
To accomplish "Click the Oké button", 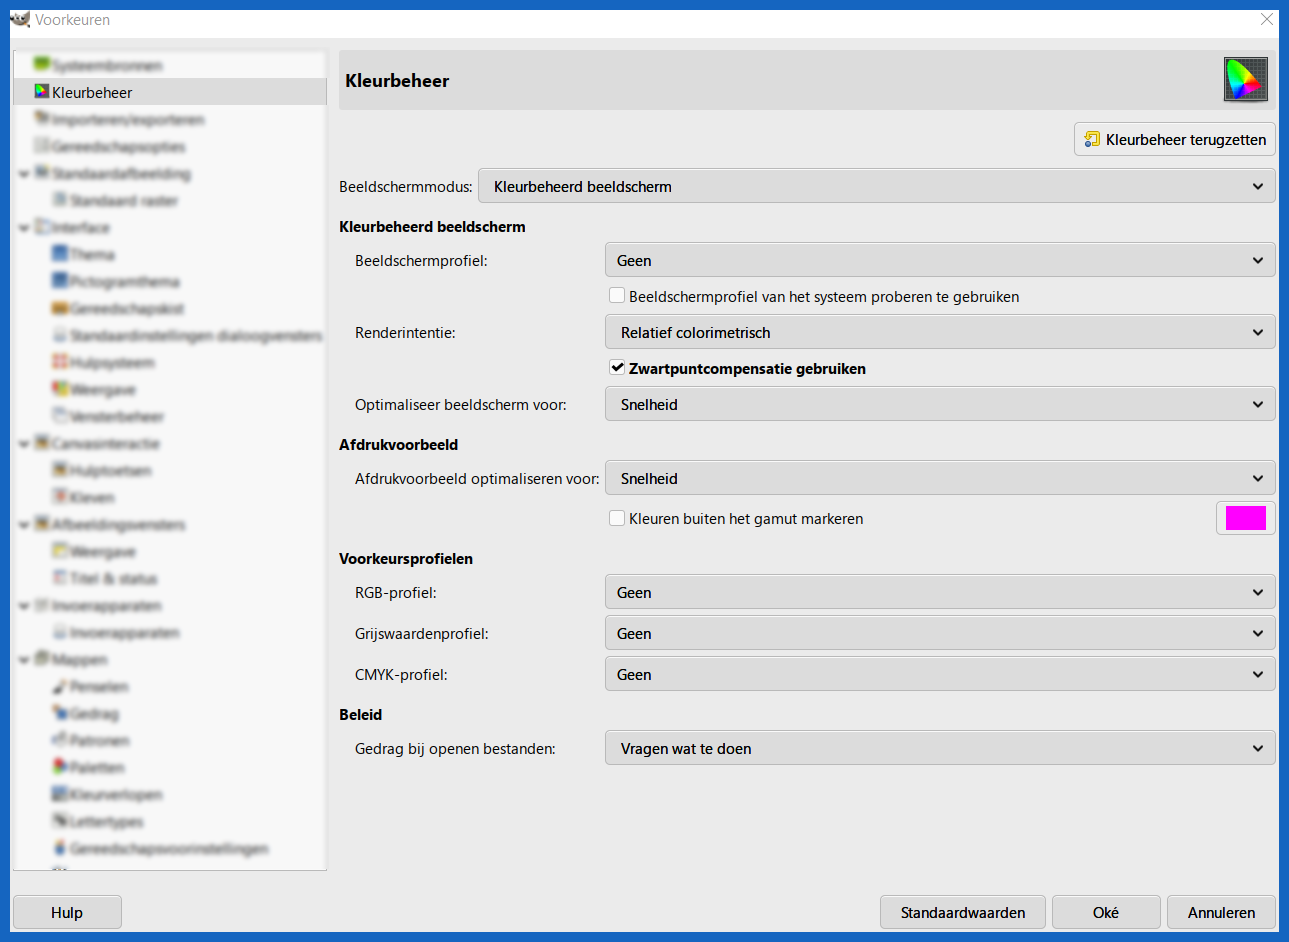I will 1106,912.
